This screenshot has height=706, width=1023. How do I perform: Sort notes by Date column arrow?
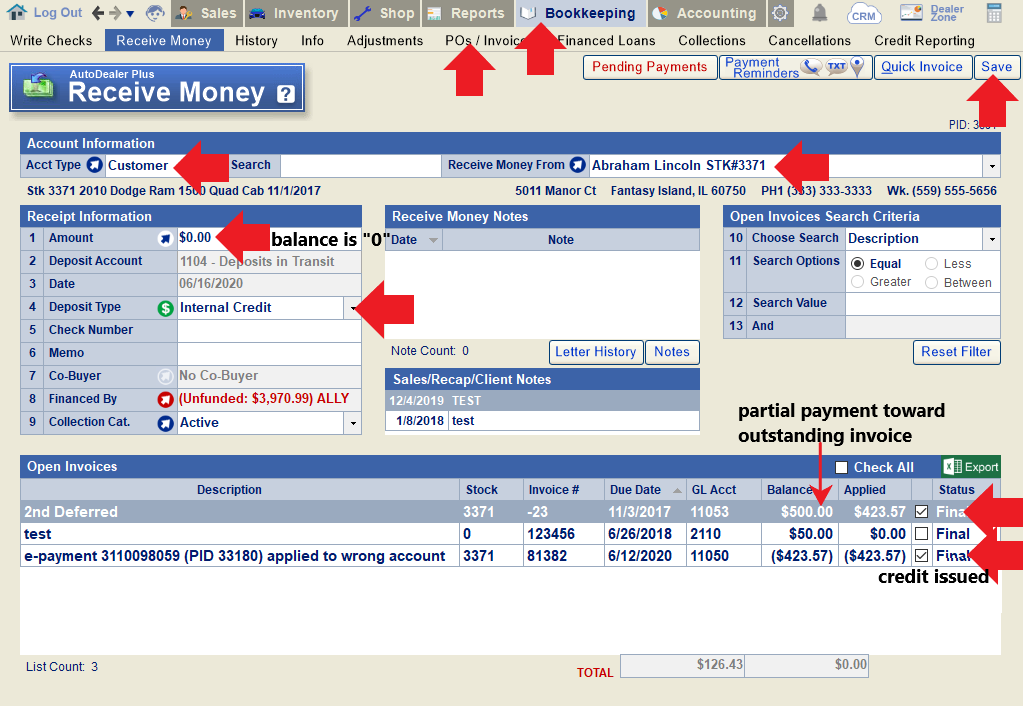click(433, 240)
